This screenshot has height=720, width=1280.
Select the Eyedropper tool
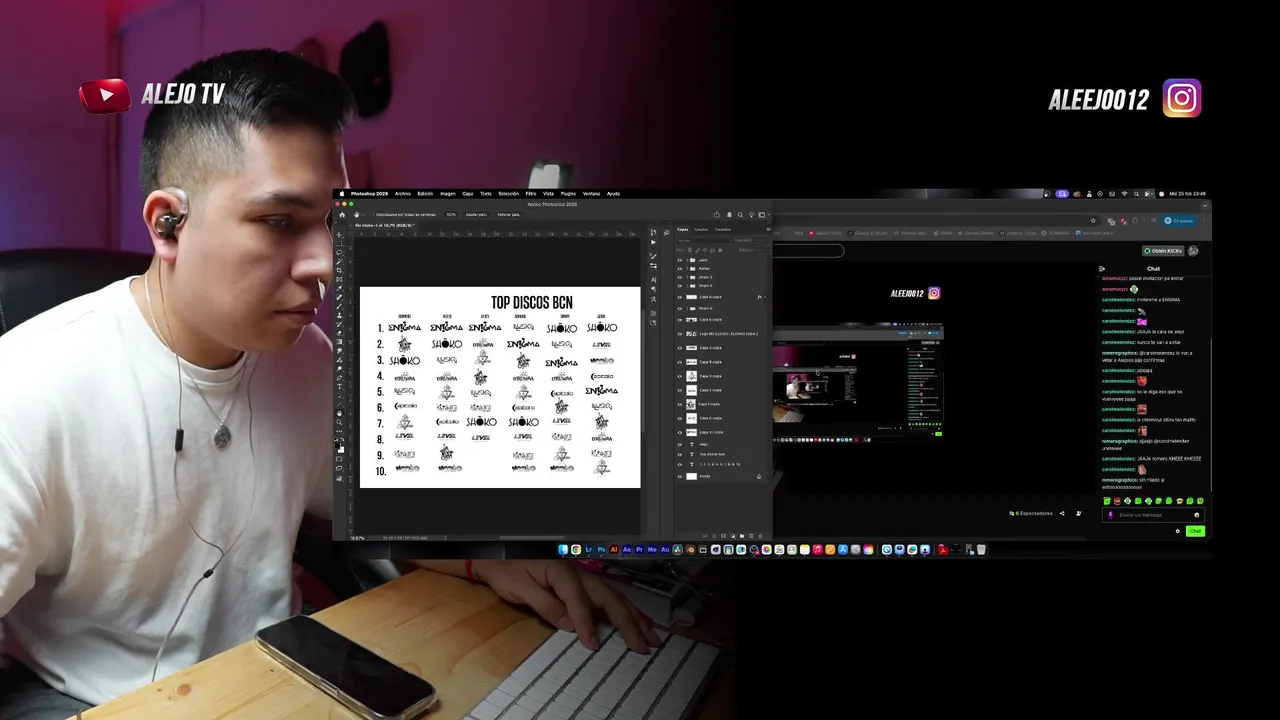point(339,288)
